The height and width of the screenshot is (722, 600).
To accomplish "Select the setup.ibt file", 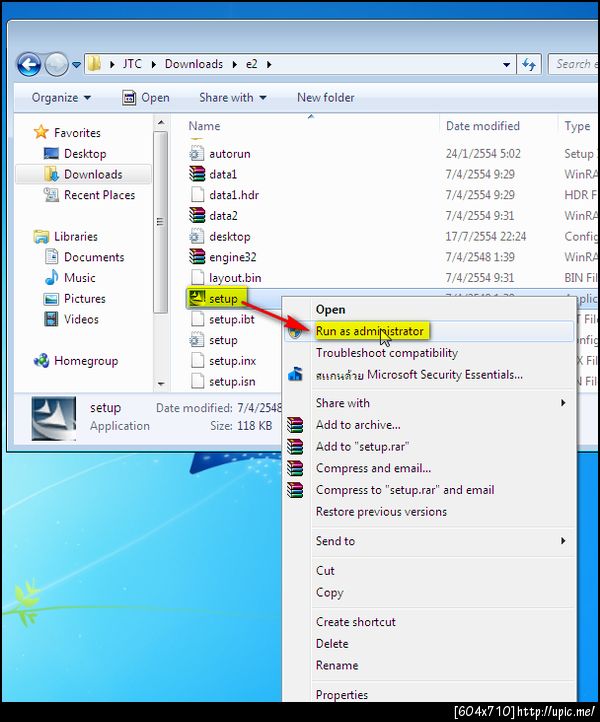I will 232,319.
